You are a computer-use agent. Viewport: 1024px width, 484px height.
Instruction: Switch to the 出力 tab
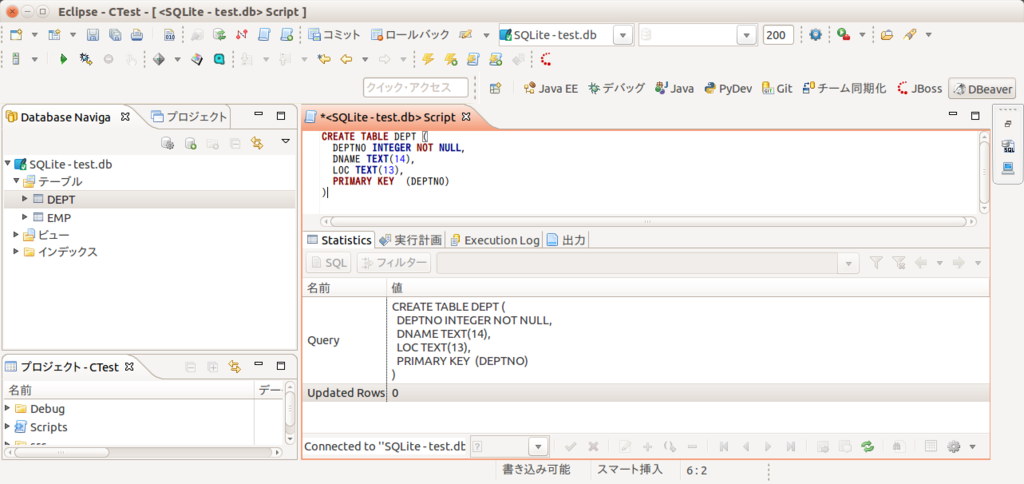(x=566, y=240)
